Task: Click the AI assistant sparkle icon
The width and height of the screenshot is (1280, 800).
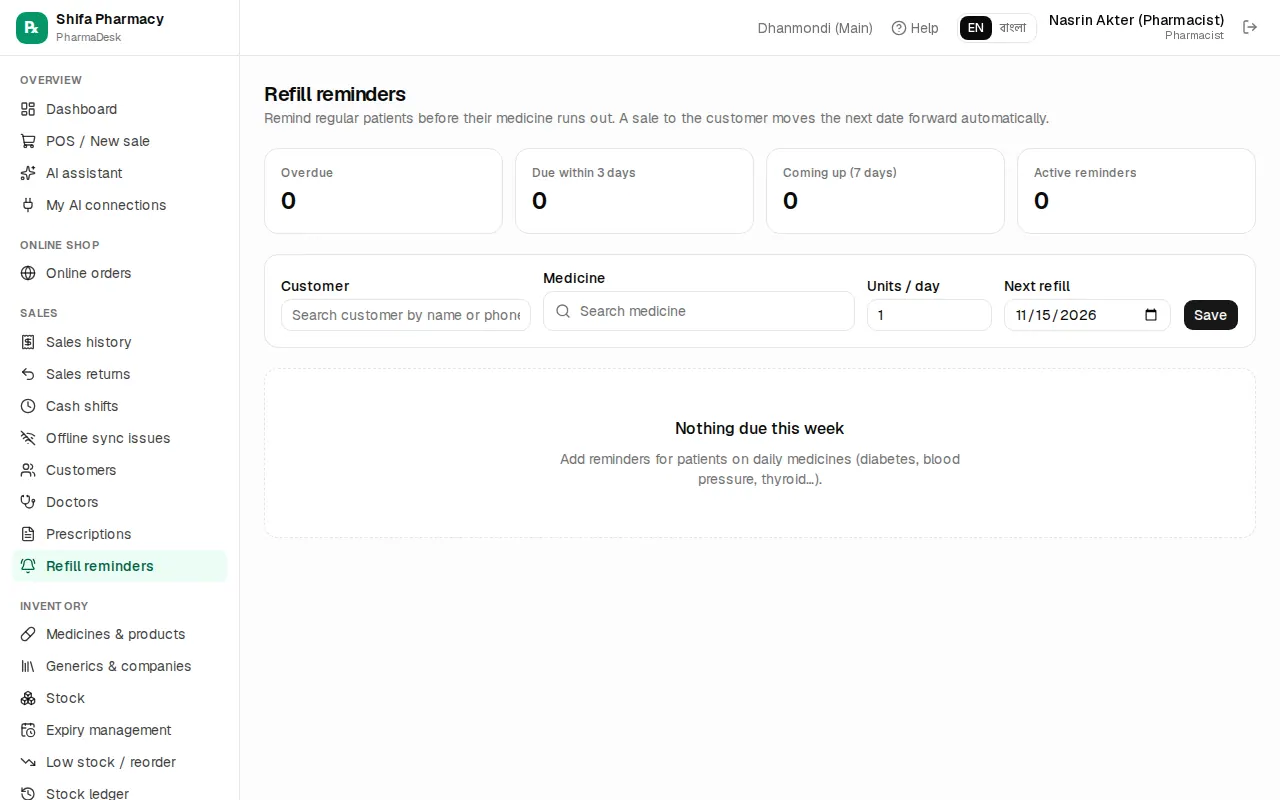Action: pyautogui.click(x=28, y=173)
